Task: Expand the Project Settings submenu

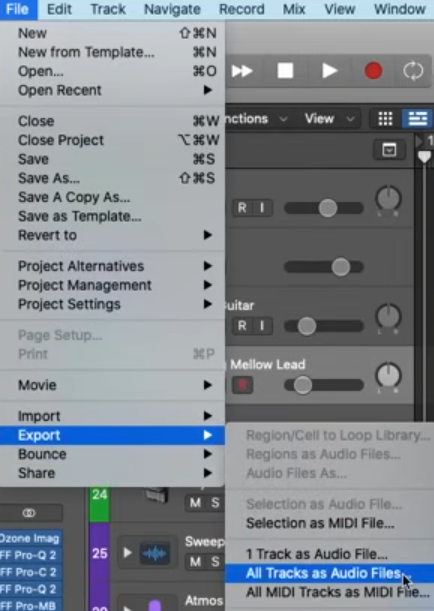Action: point(112,304)
